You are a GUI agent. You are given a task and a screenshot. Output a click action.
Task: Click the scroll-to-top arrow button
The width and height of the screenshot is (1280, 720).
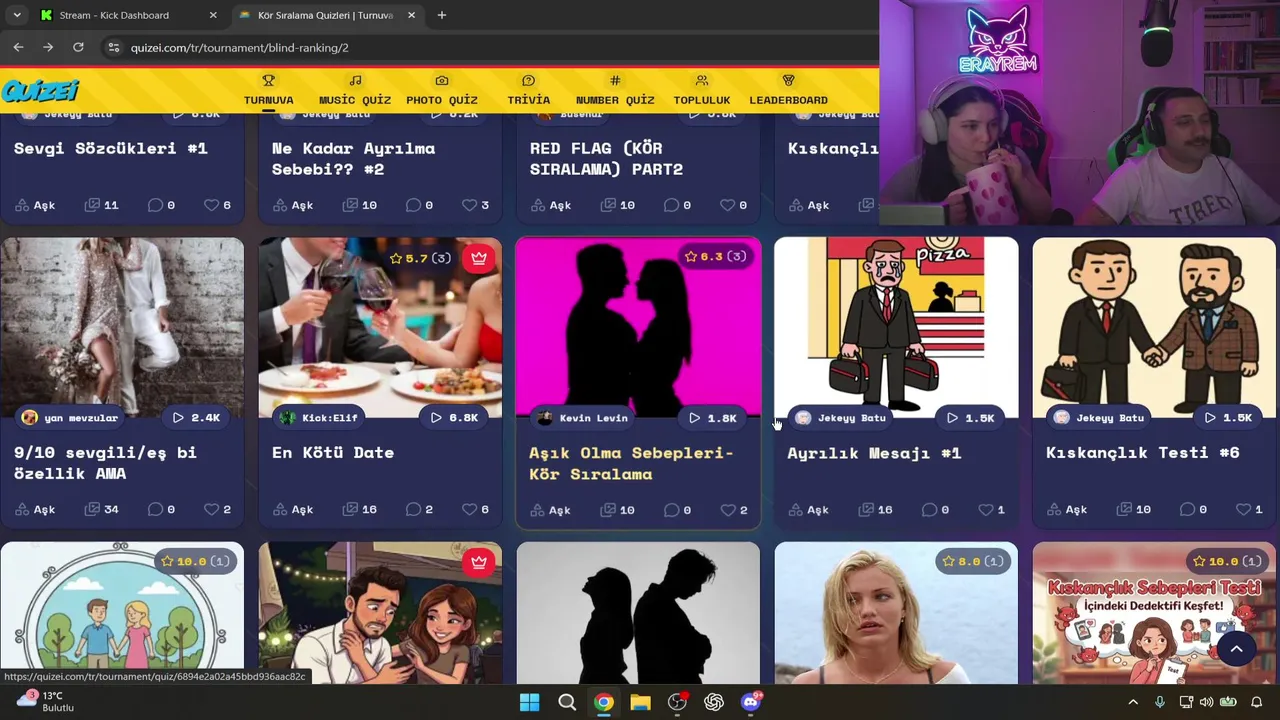[x=1236, y=648]
